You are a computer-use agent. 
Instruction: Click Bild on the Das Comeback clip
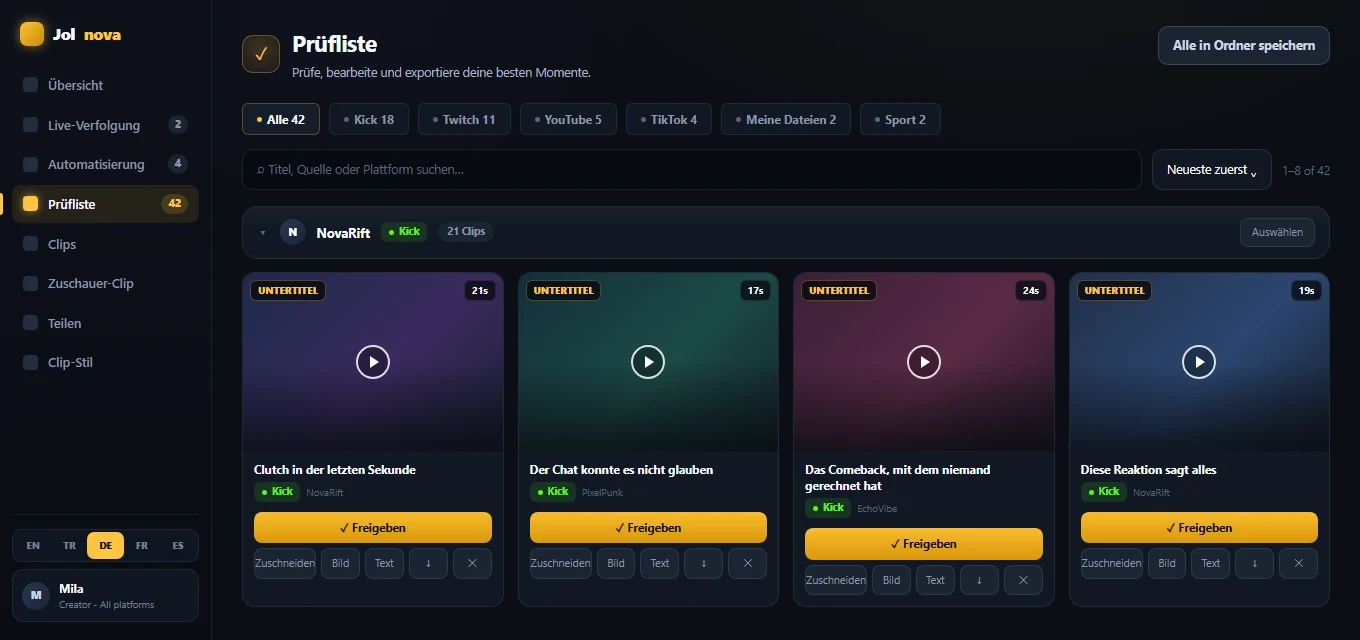(x=891, y=580)
